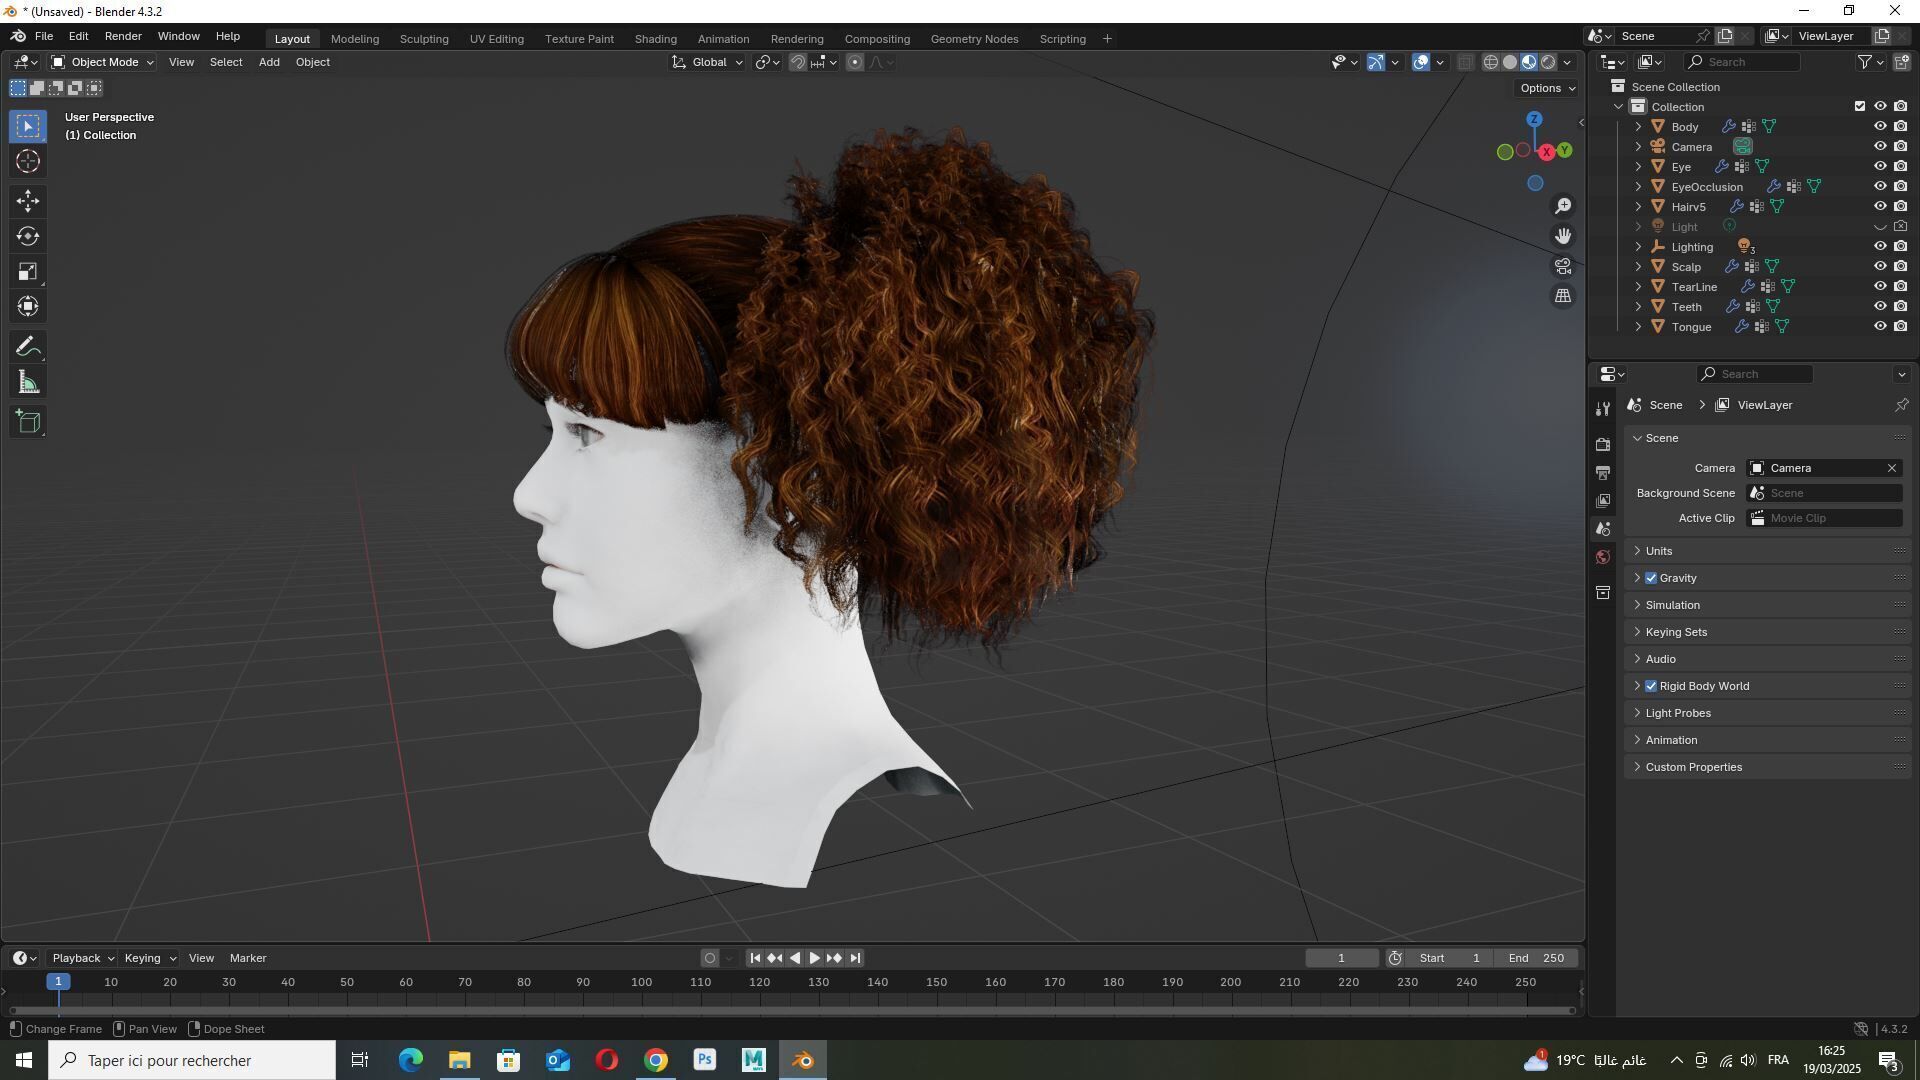Click the outliner Search field
1920x1080 pixels.
tap(1741, 62)
